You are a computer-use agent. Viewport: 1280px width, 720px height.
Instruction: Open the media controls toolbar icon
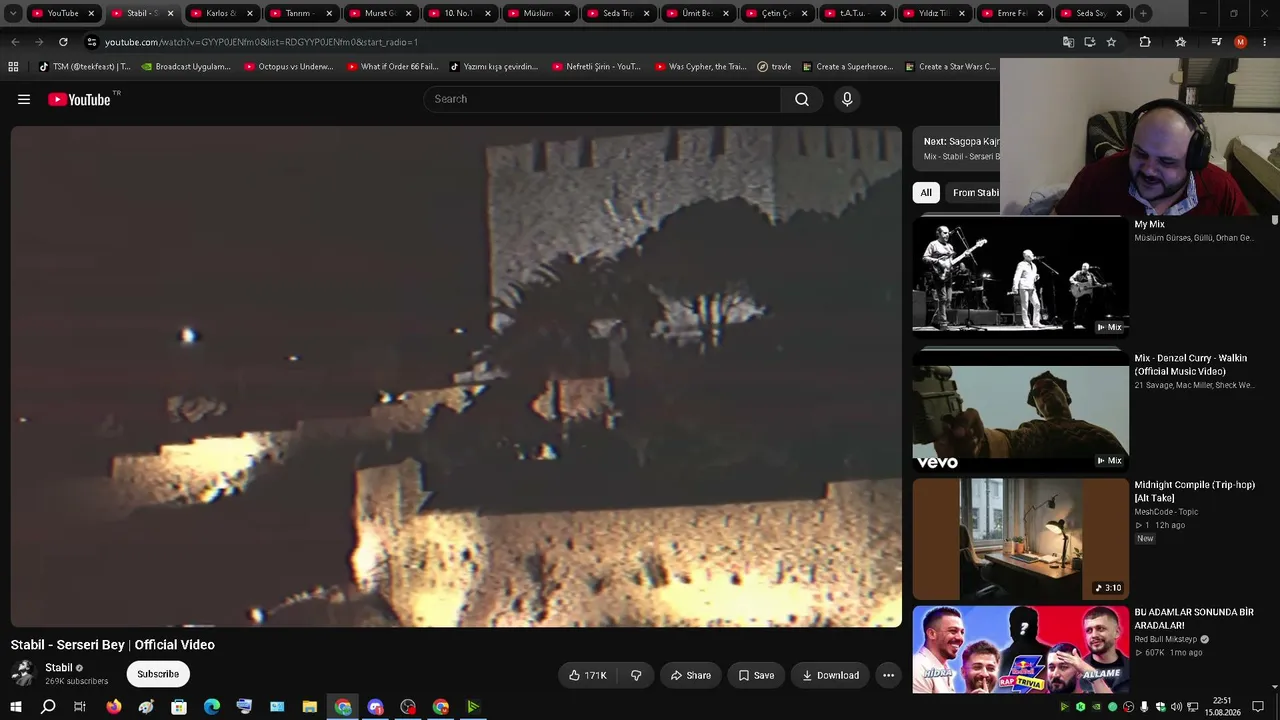coord(1216,42)
